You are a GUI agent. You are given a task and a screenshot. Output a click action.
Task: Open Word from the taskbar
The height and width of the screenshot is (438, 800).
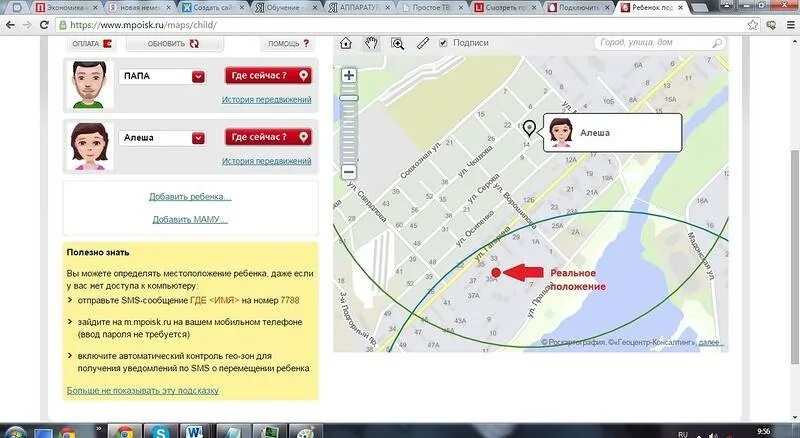tap(196, 431)
